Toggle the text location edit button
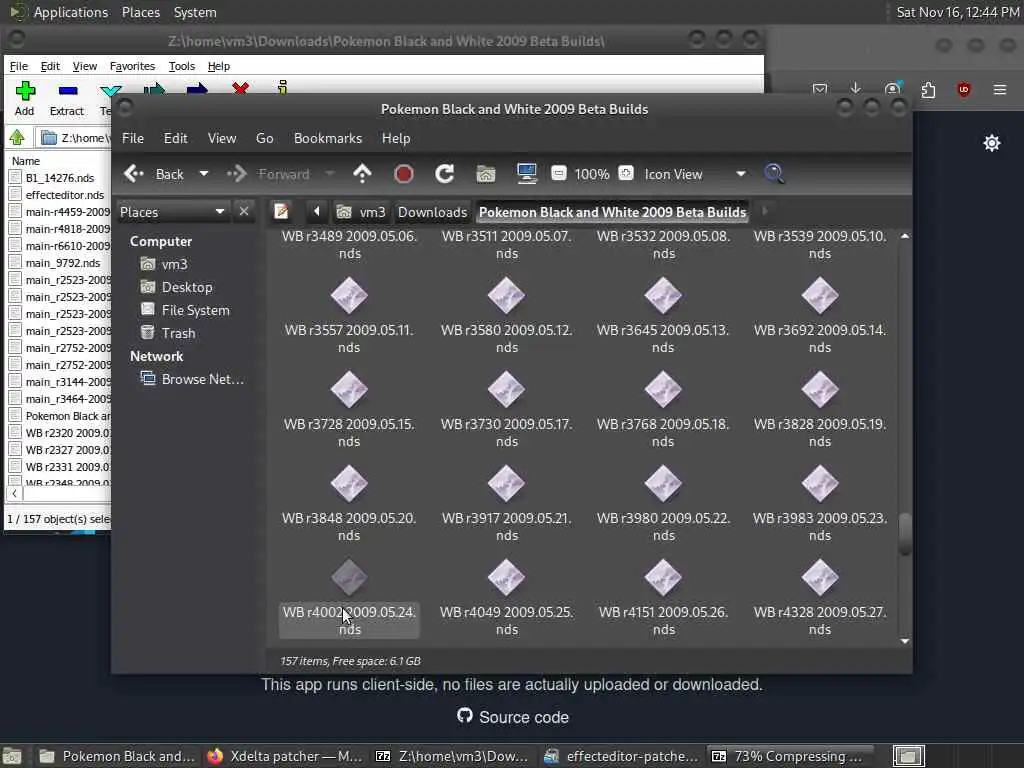This screenshot has height=768, width=1024. 281,212
